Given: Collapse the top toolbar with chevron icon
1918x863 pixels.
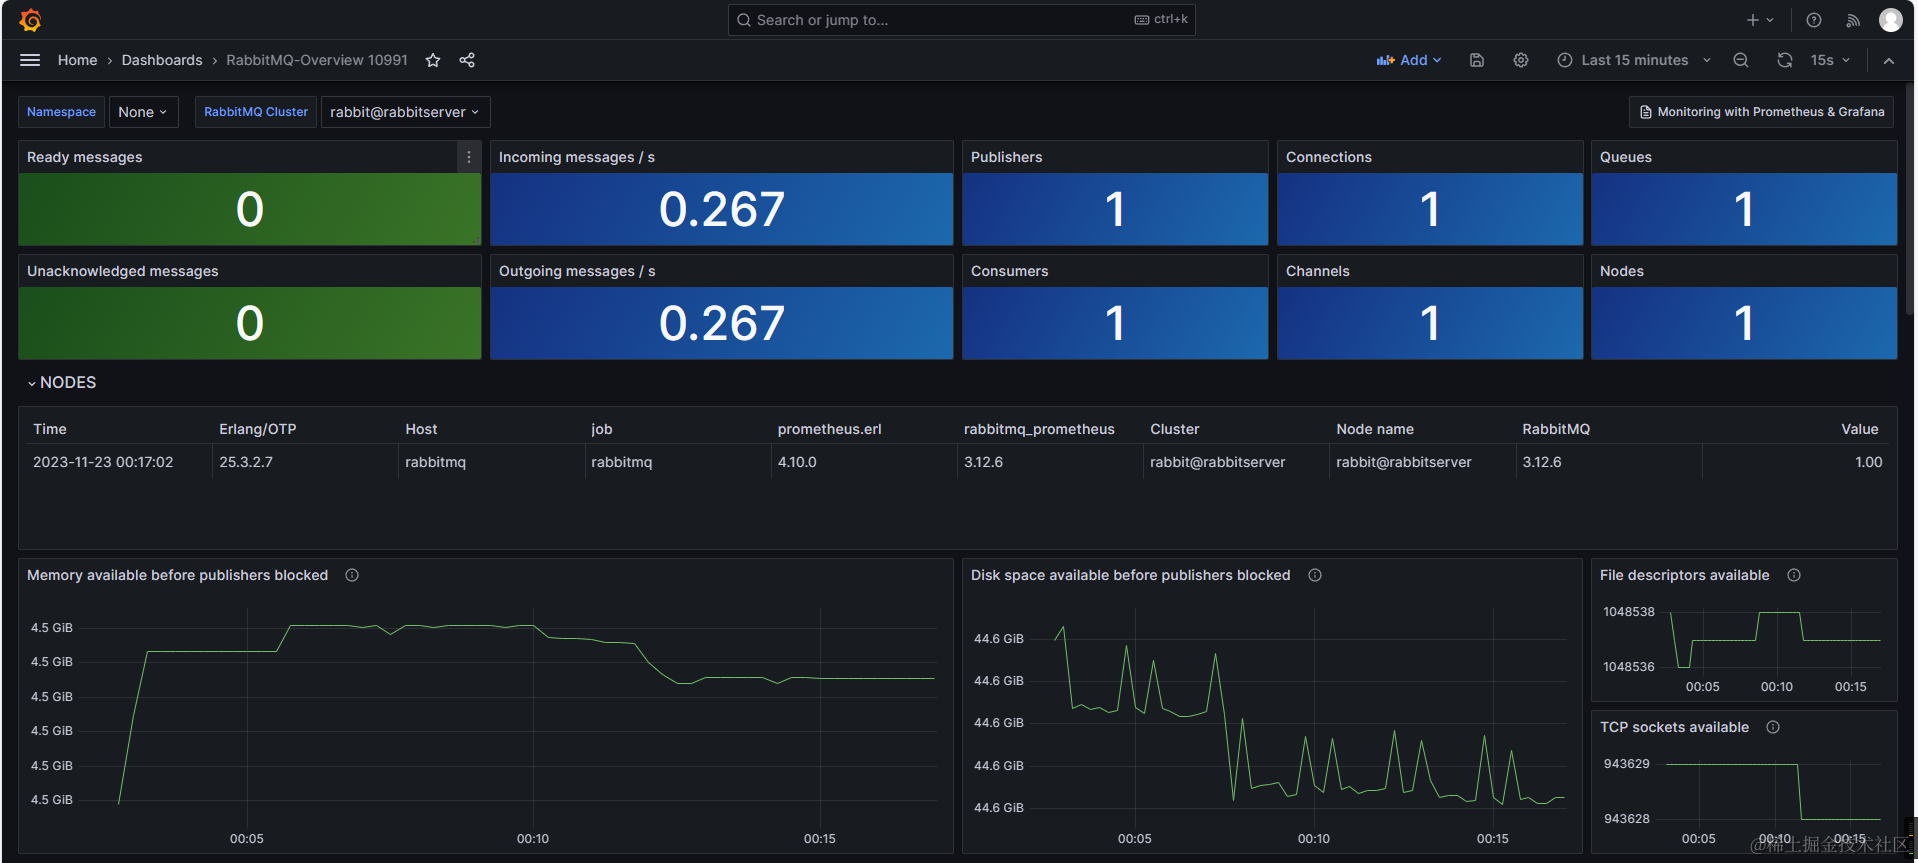Looking at the screenshot, I should 1889,60.
